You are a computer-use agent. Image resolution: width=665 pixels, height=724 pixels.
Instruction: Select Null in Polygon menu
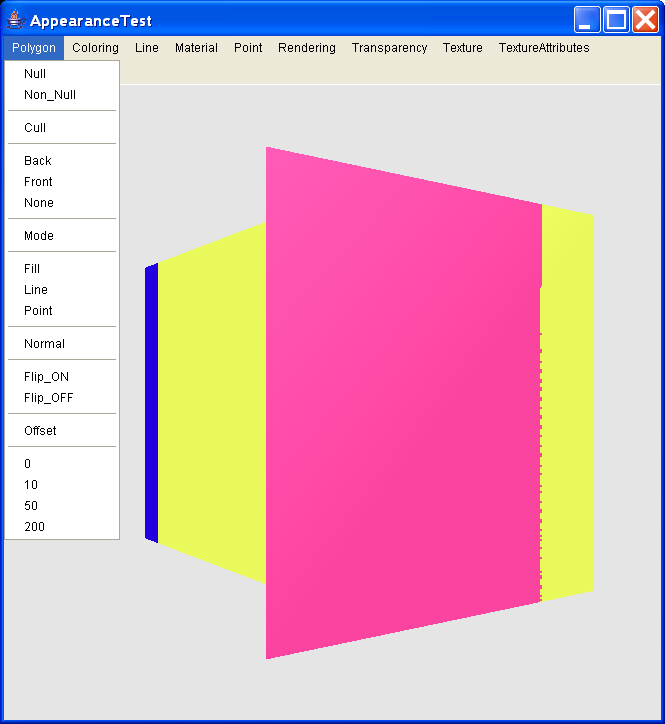pyautogui.click(x=62, y=74)
